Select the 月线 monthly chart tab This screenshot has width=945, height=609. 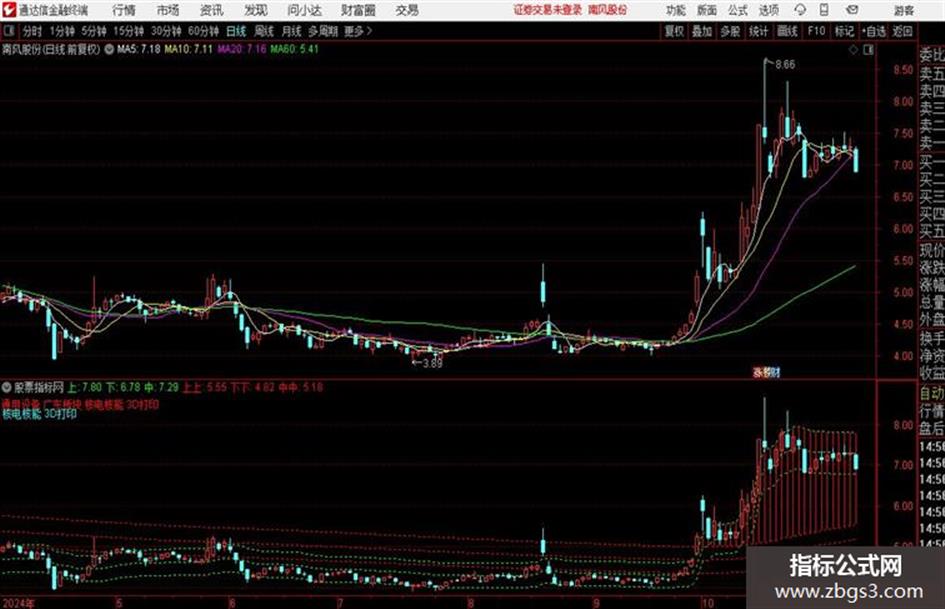pos(292,31)
